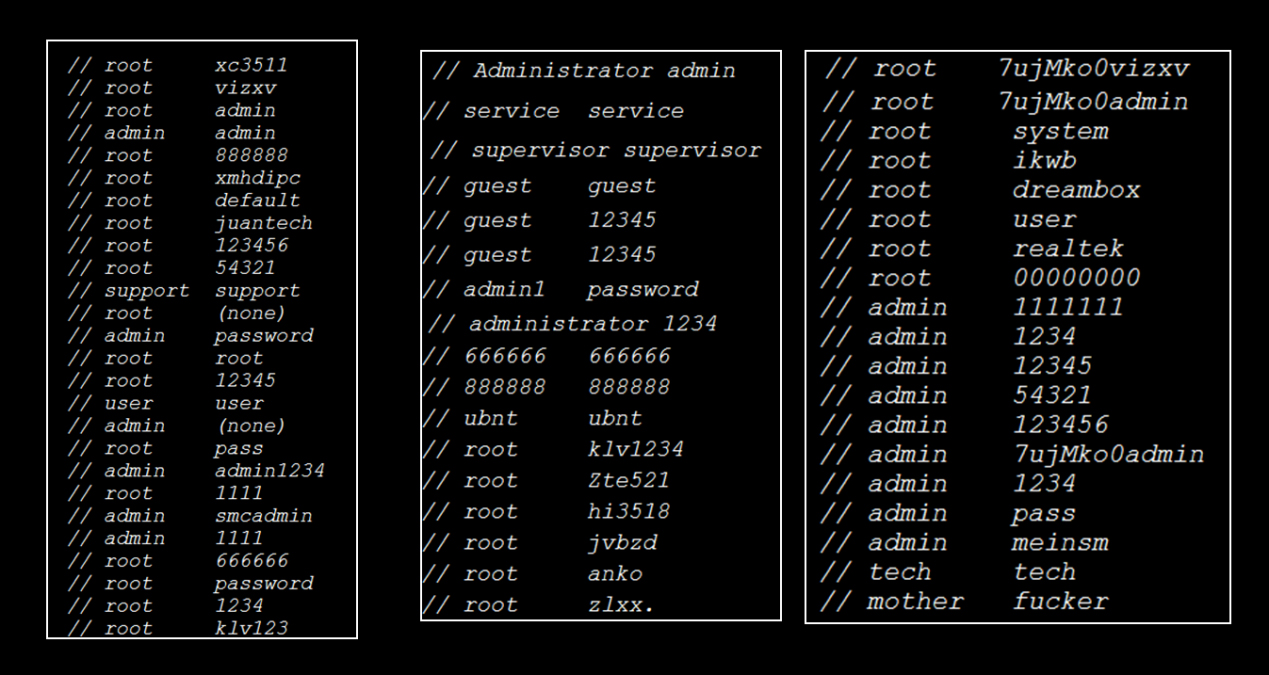Click the klv123 text in left panel
The height and width of the screenshot is (675, 1269).
[251, 628]
